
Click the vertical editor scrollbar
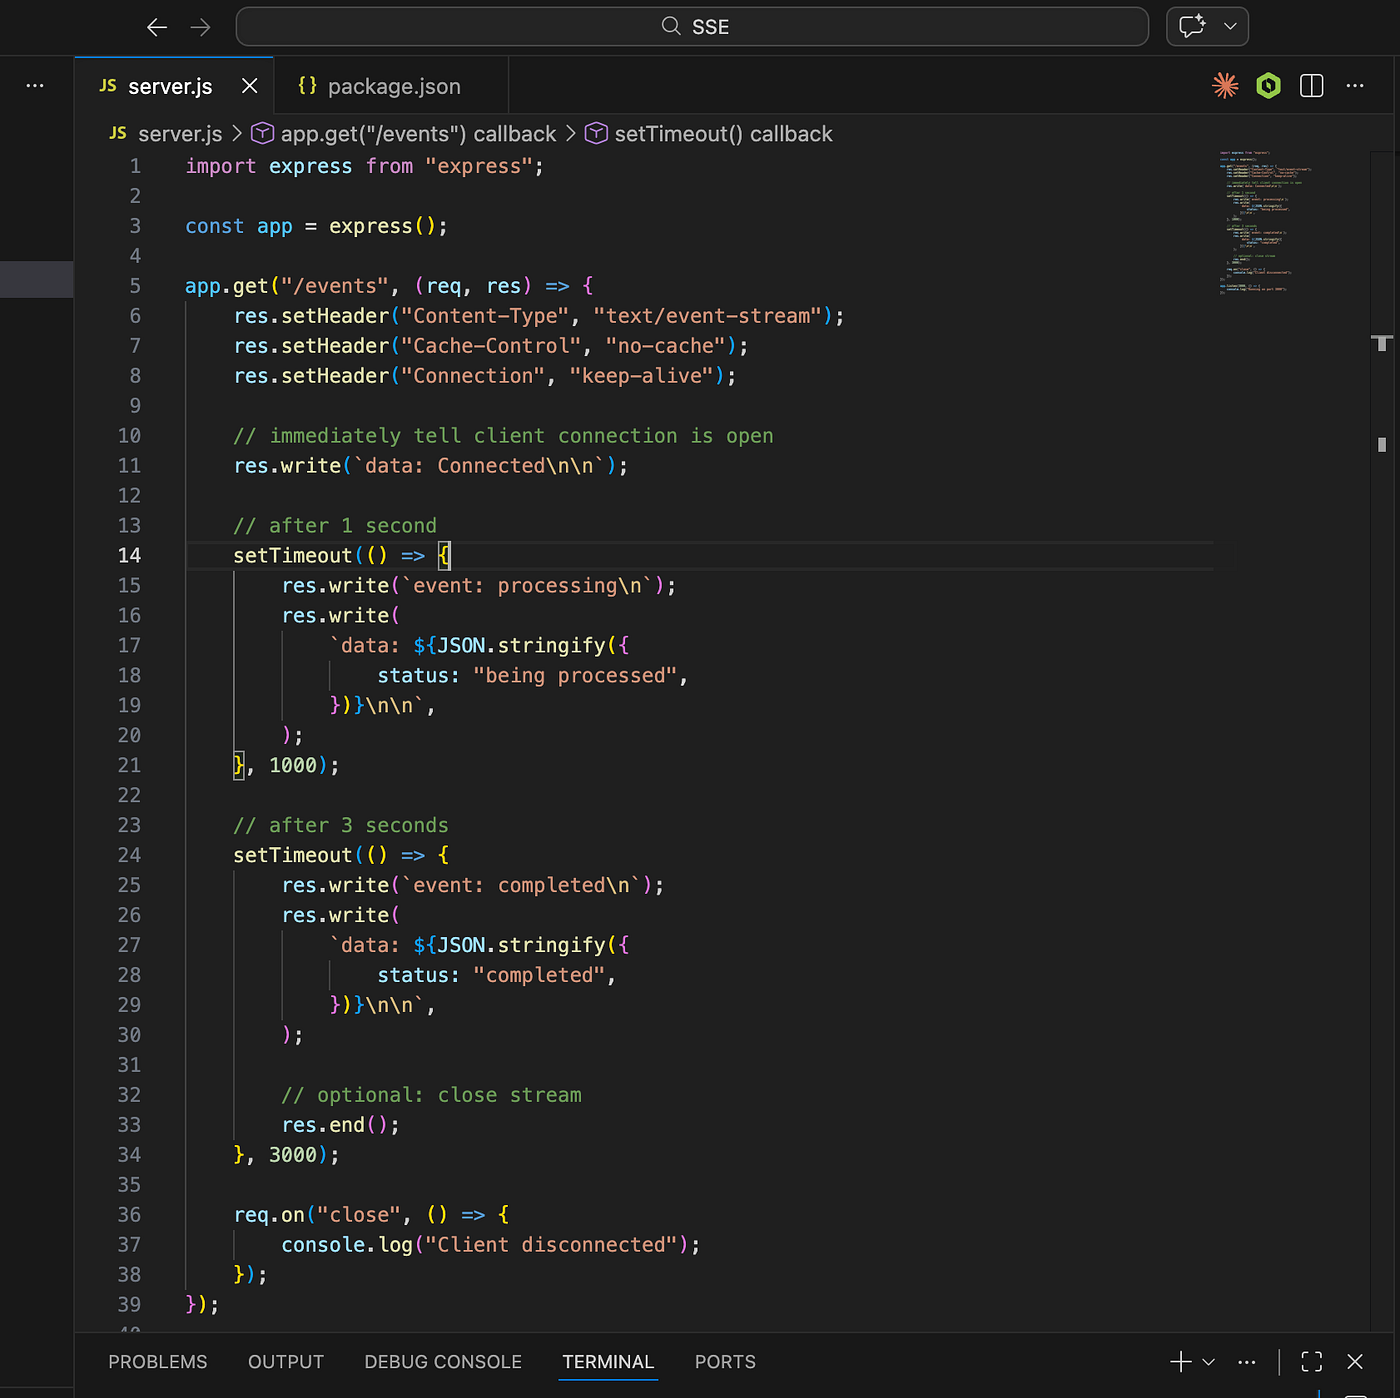pos(1382,740)
